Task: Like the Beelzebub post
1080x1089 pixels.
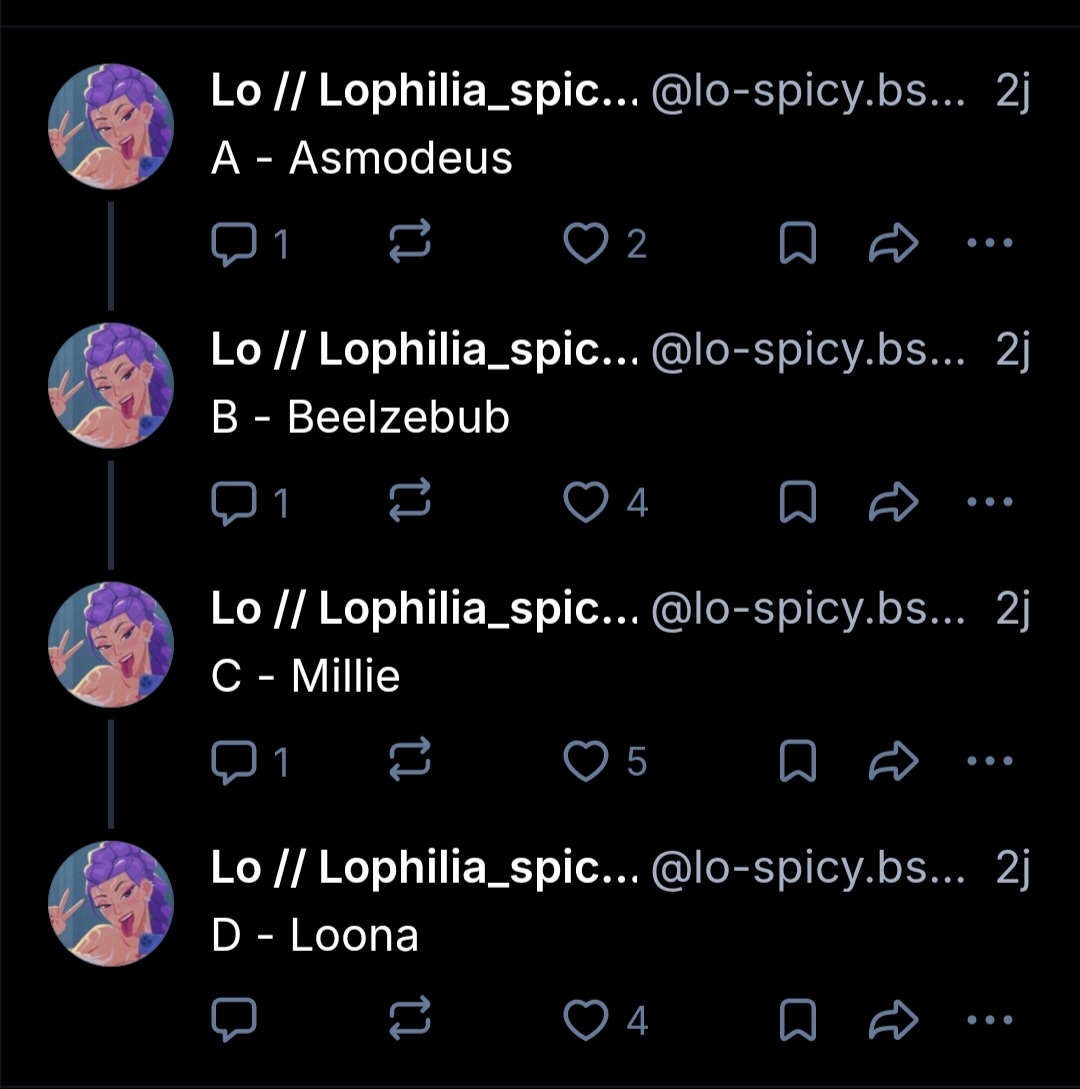Action: click(585, 502)
